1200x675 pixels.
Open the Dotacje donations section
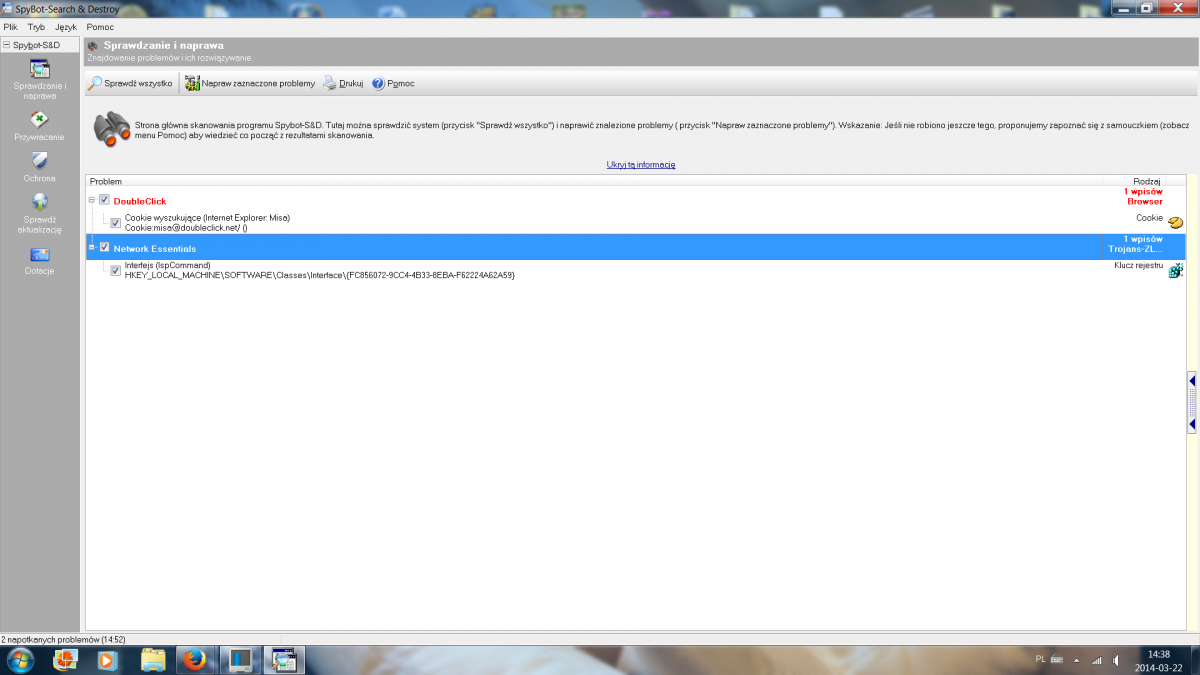click(x=40, y=261)
